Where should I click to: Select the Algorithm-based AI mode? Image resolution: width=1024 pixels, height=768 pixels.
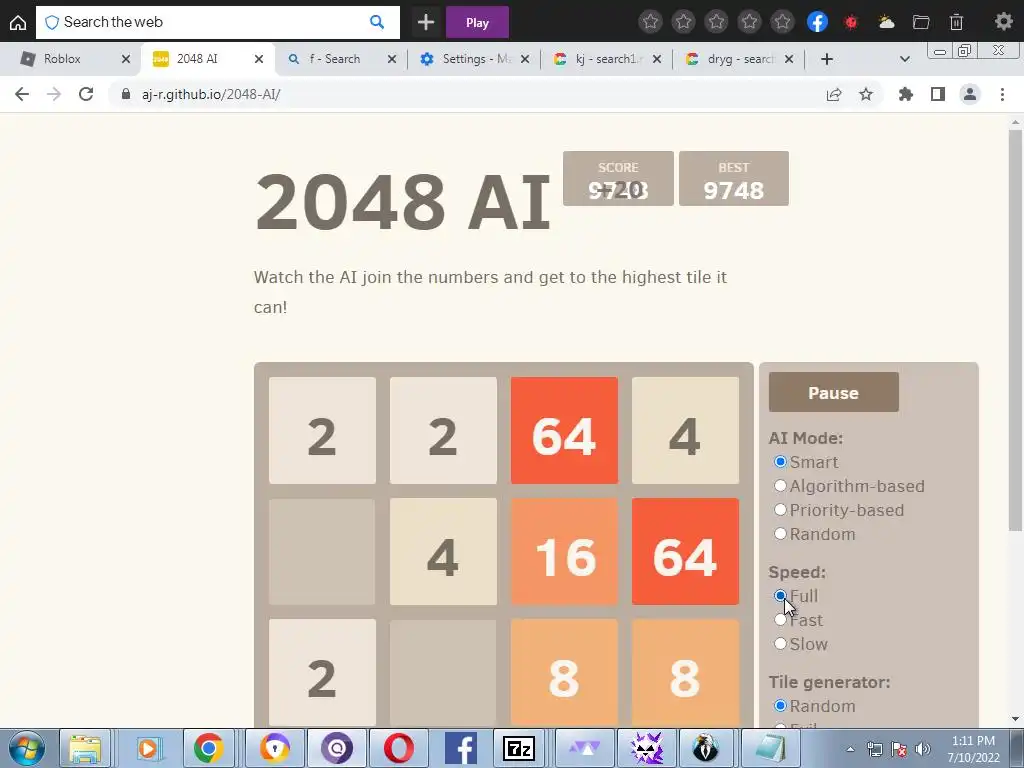tap(780, 486)
